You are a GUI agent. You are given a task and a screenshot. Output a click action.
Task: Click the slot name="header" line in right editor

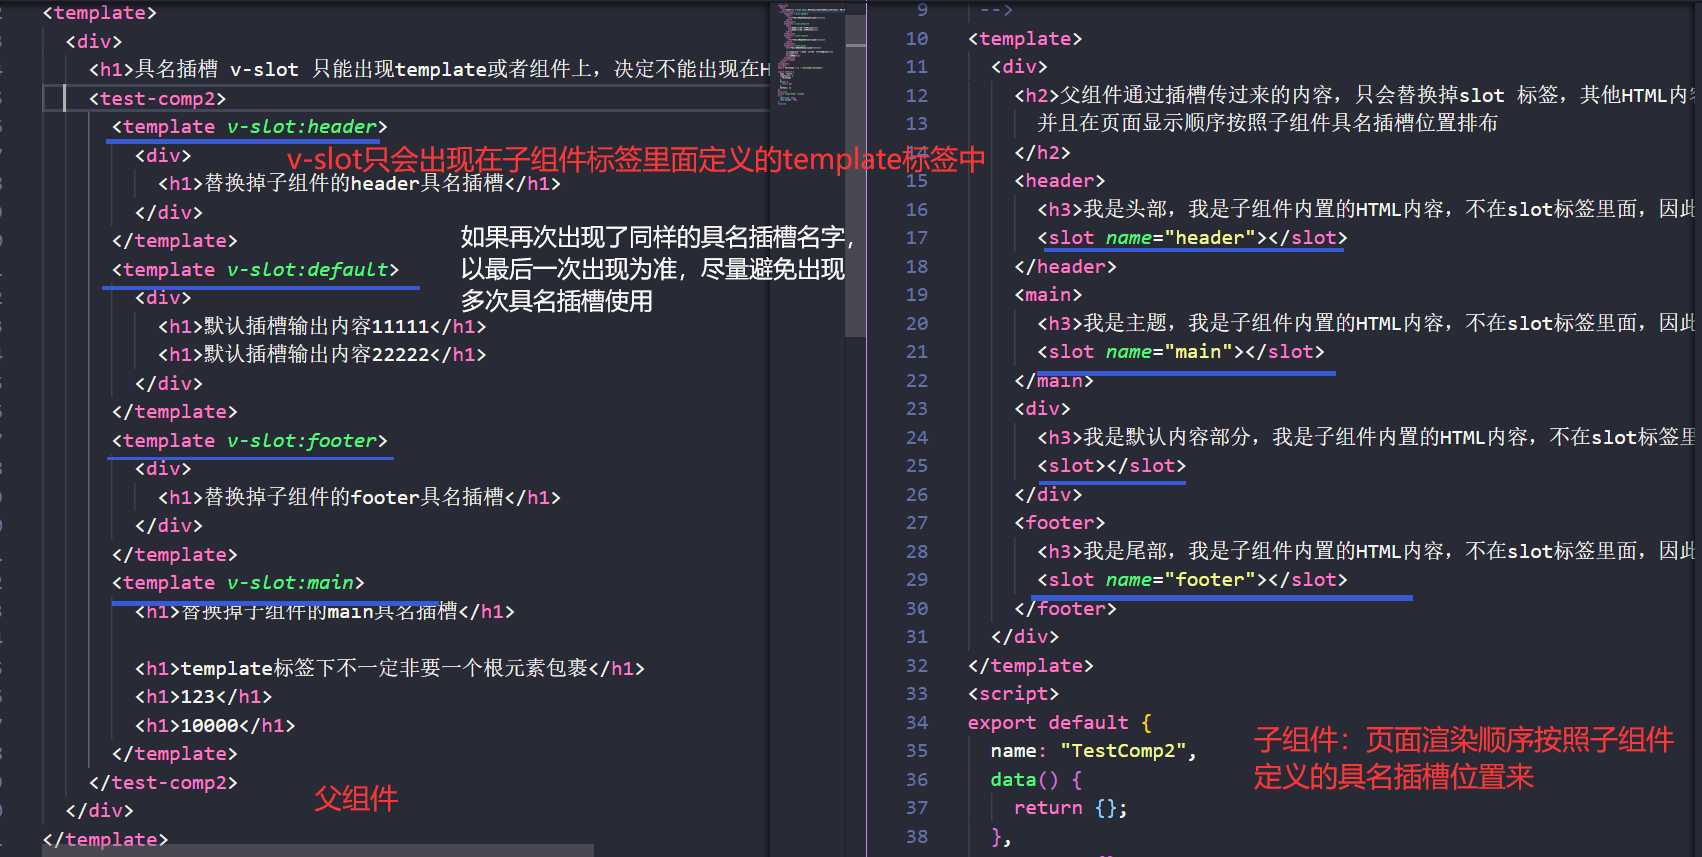coord(1192,238)
